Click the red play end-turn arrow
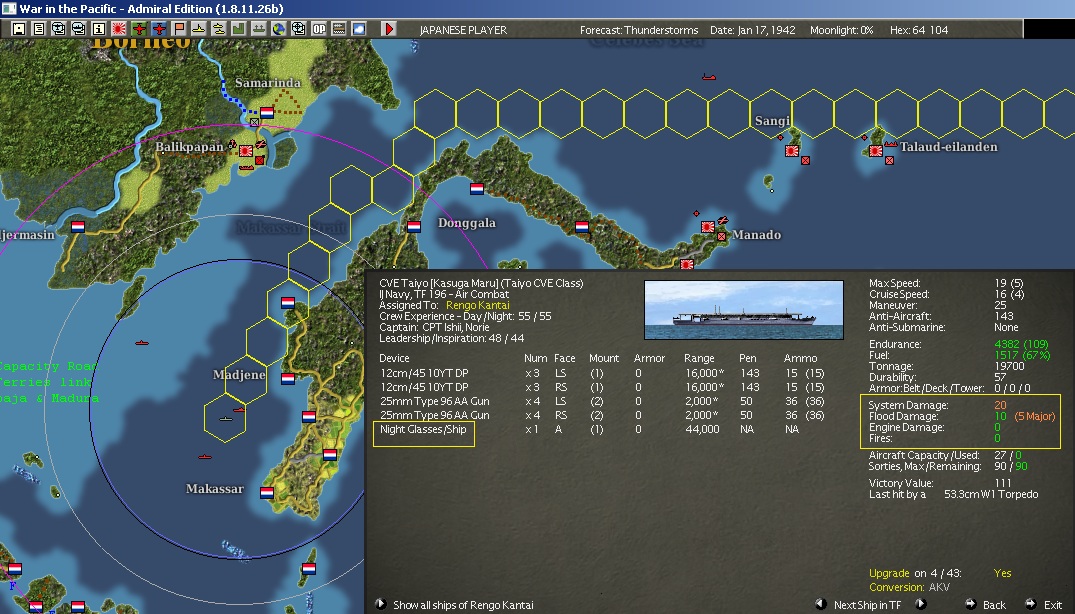 coord(389,29)
